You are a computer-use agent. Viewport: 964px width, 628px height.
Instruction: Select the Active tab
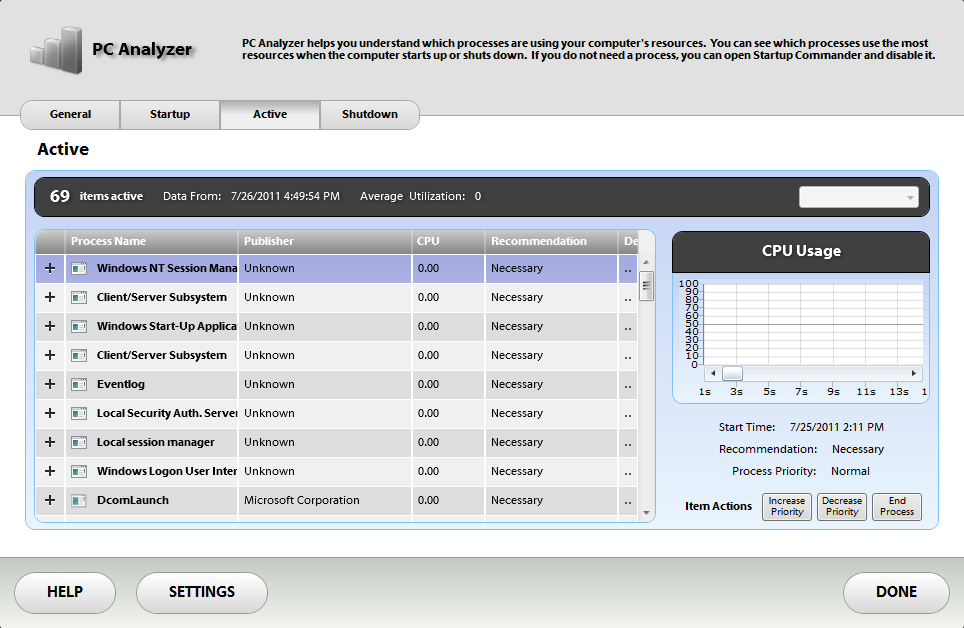(x=270, y=114)
